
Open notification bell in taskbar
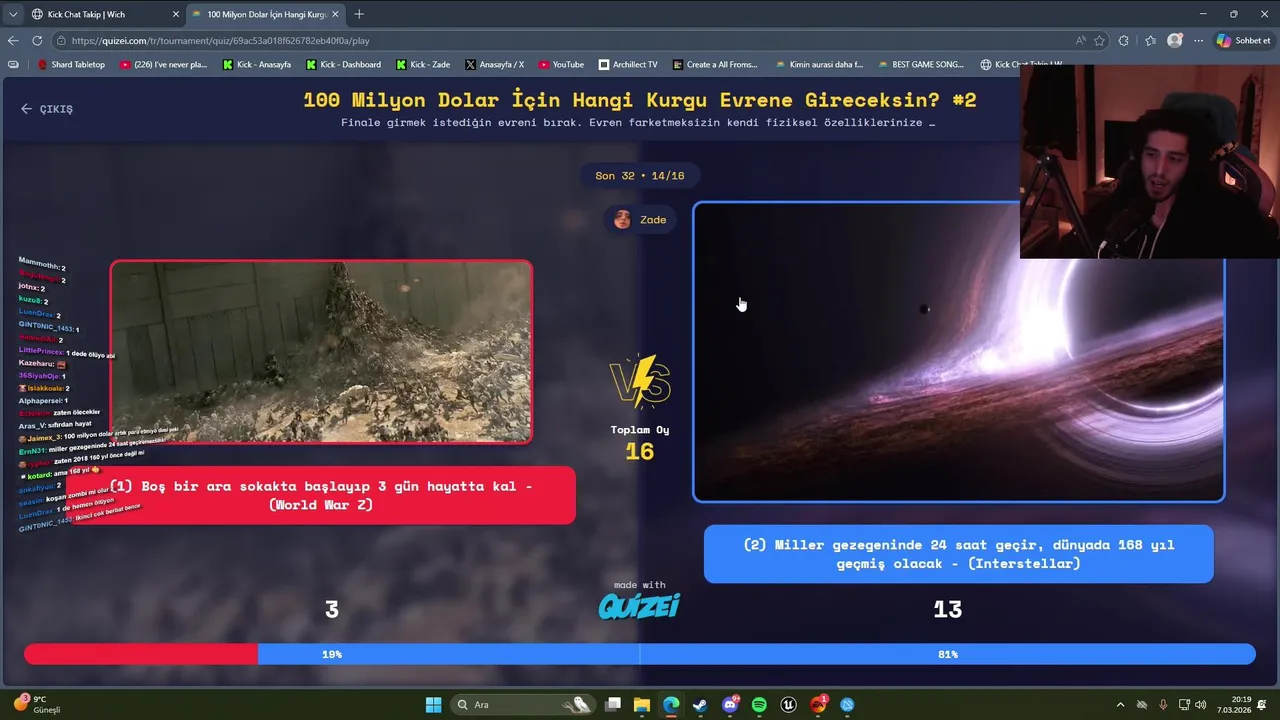(1264, 705)
